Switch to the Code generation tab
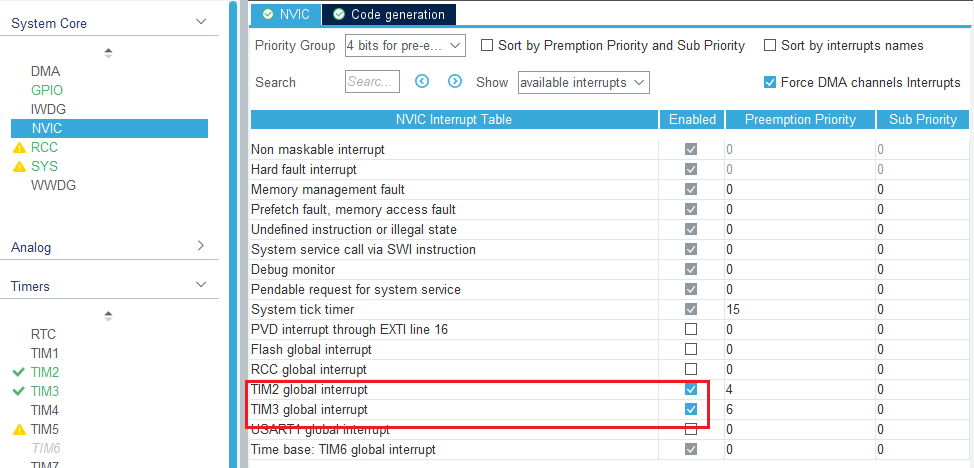This screenshot has width=974, height=468. tap(389, 14)
